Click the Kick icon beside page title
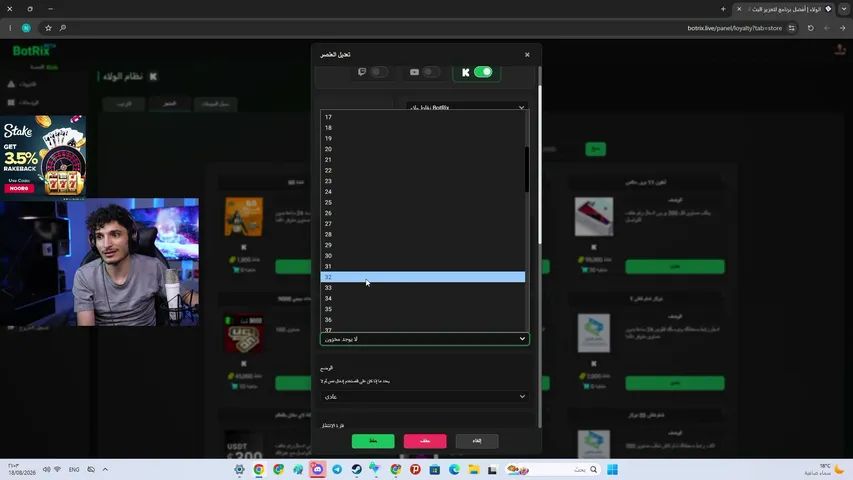This screenshot has width=853, height=480. [x=153, y=77]
